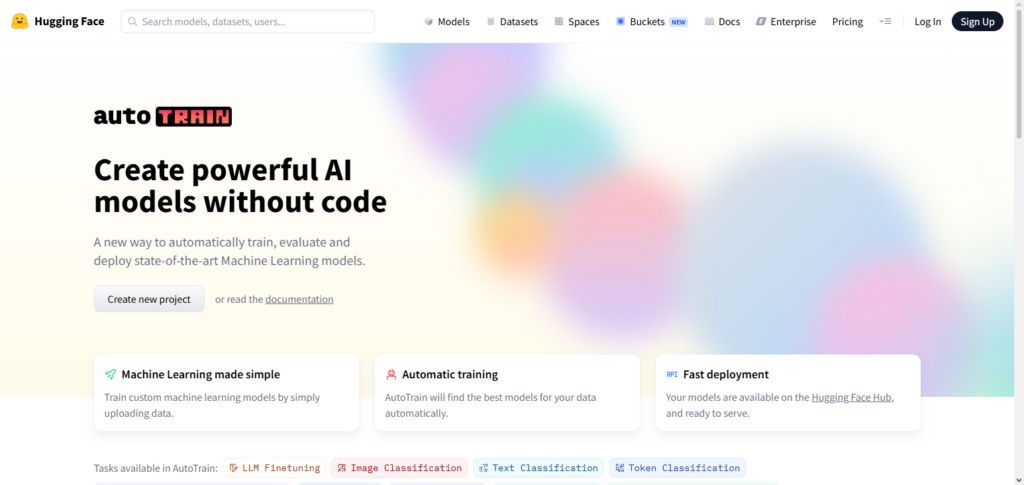Open the Pricing page

pos(847,22)
